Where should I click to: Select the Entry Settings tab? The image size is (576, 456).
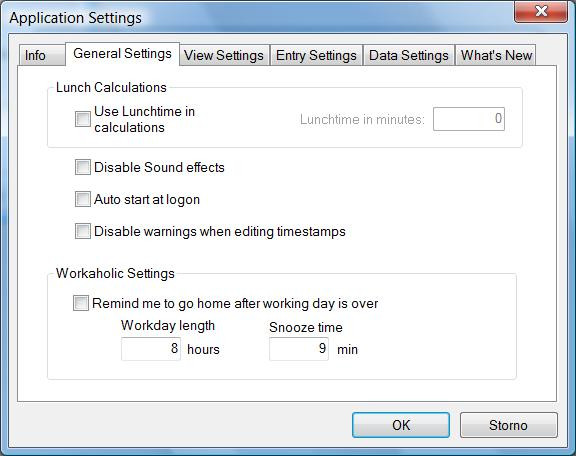(x=316, y=55)
